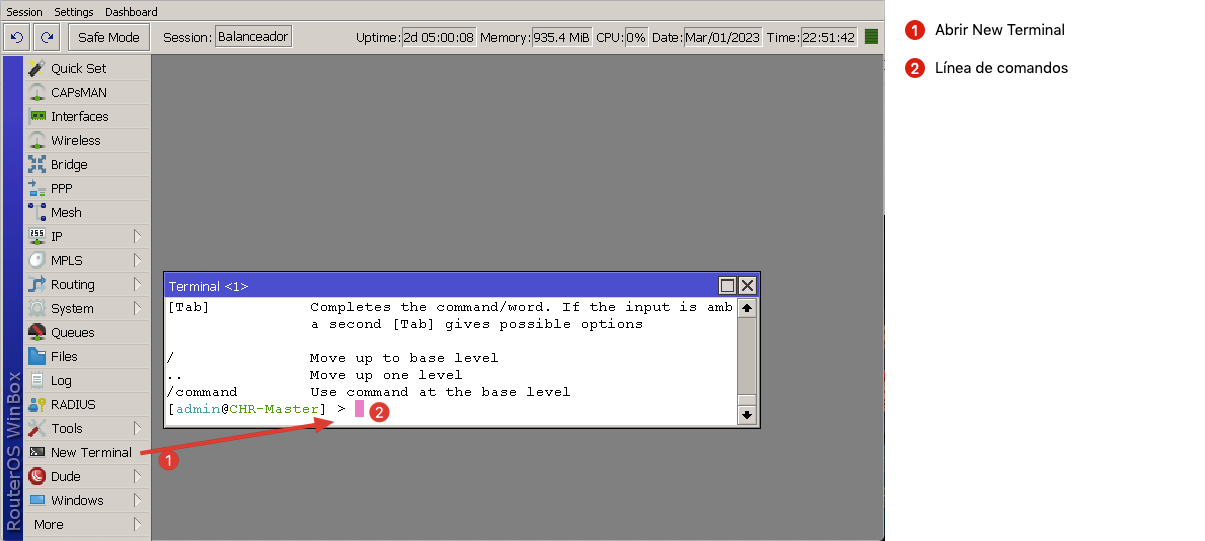Click the Interfaces icon in sidebar

pyautogui.click(x=37, y=116)
